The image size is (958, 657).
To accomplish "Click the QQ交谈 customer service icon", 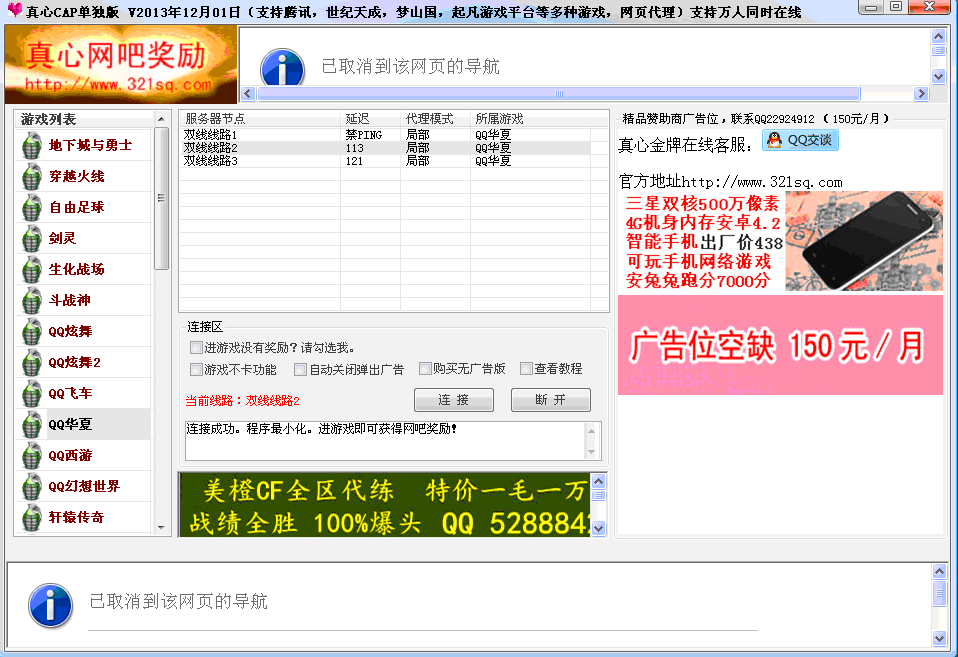I will (800, 141).
